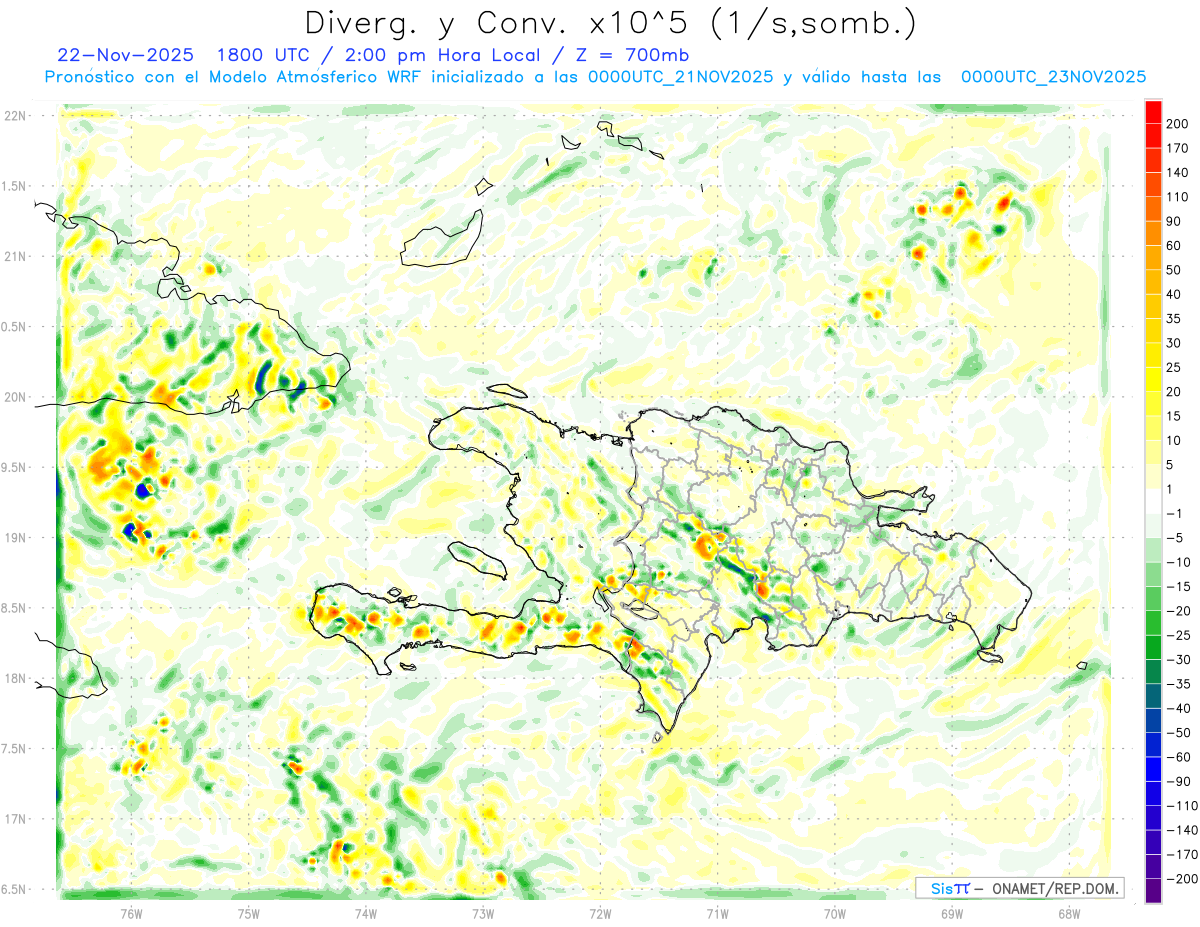Click the '22N' latitude label
Screen dimensions: 1200x927
click(x=15, y=116)
